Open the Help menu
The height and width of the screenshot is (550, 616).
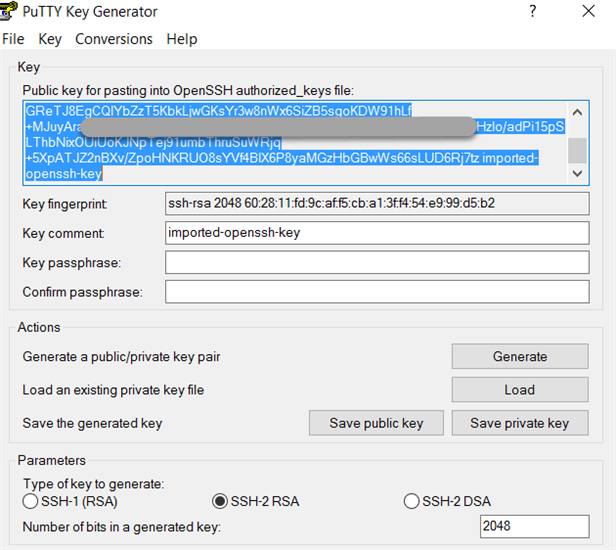tap(182, 39)
